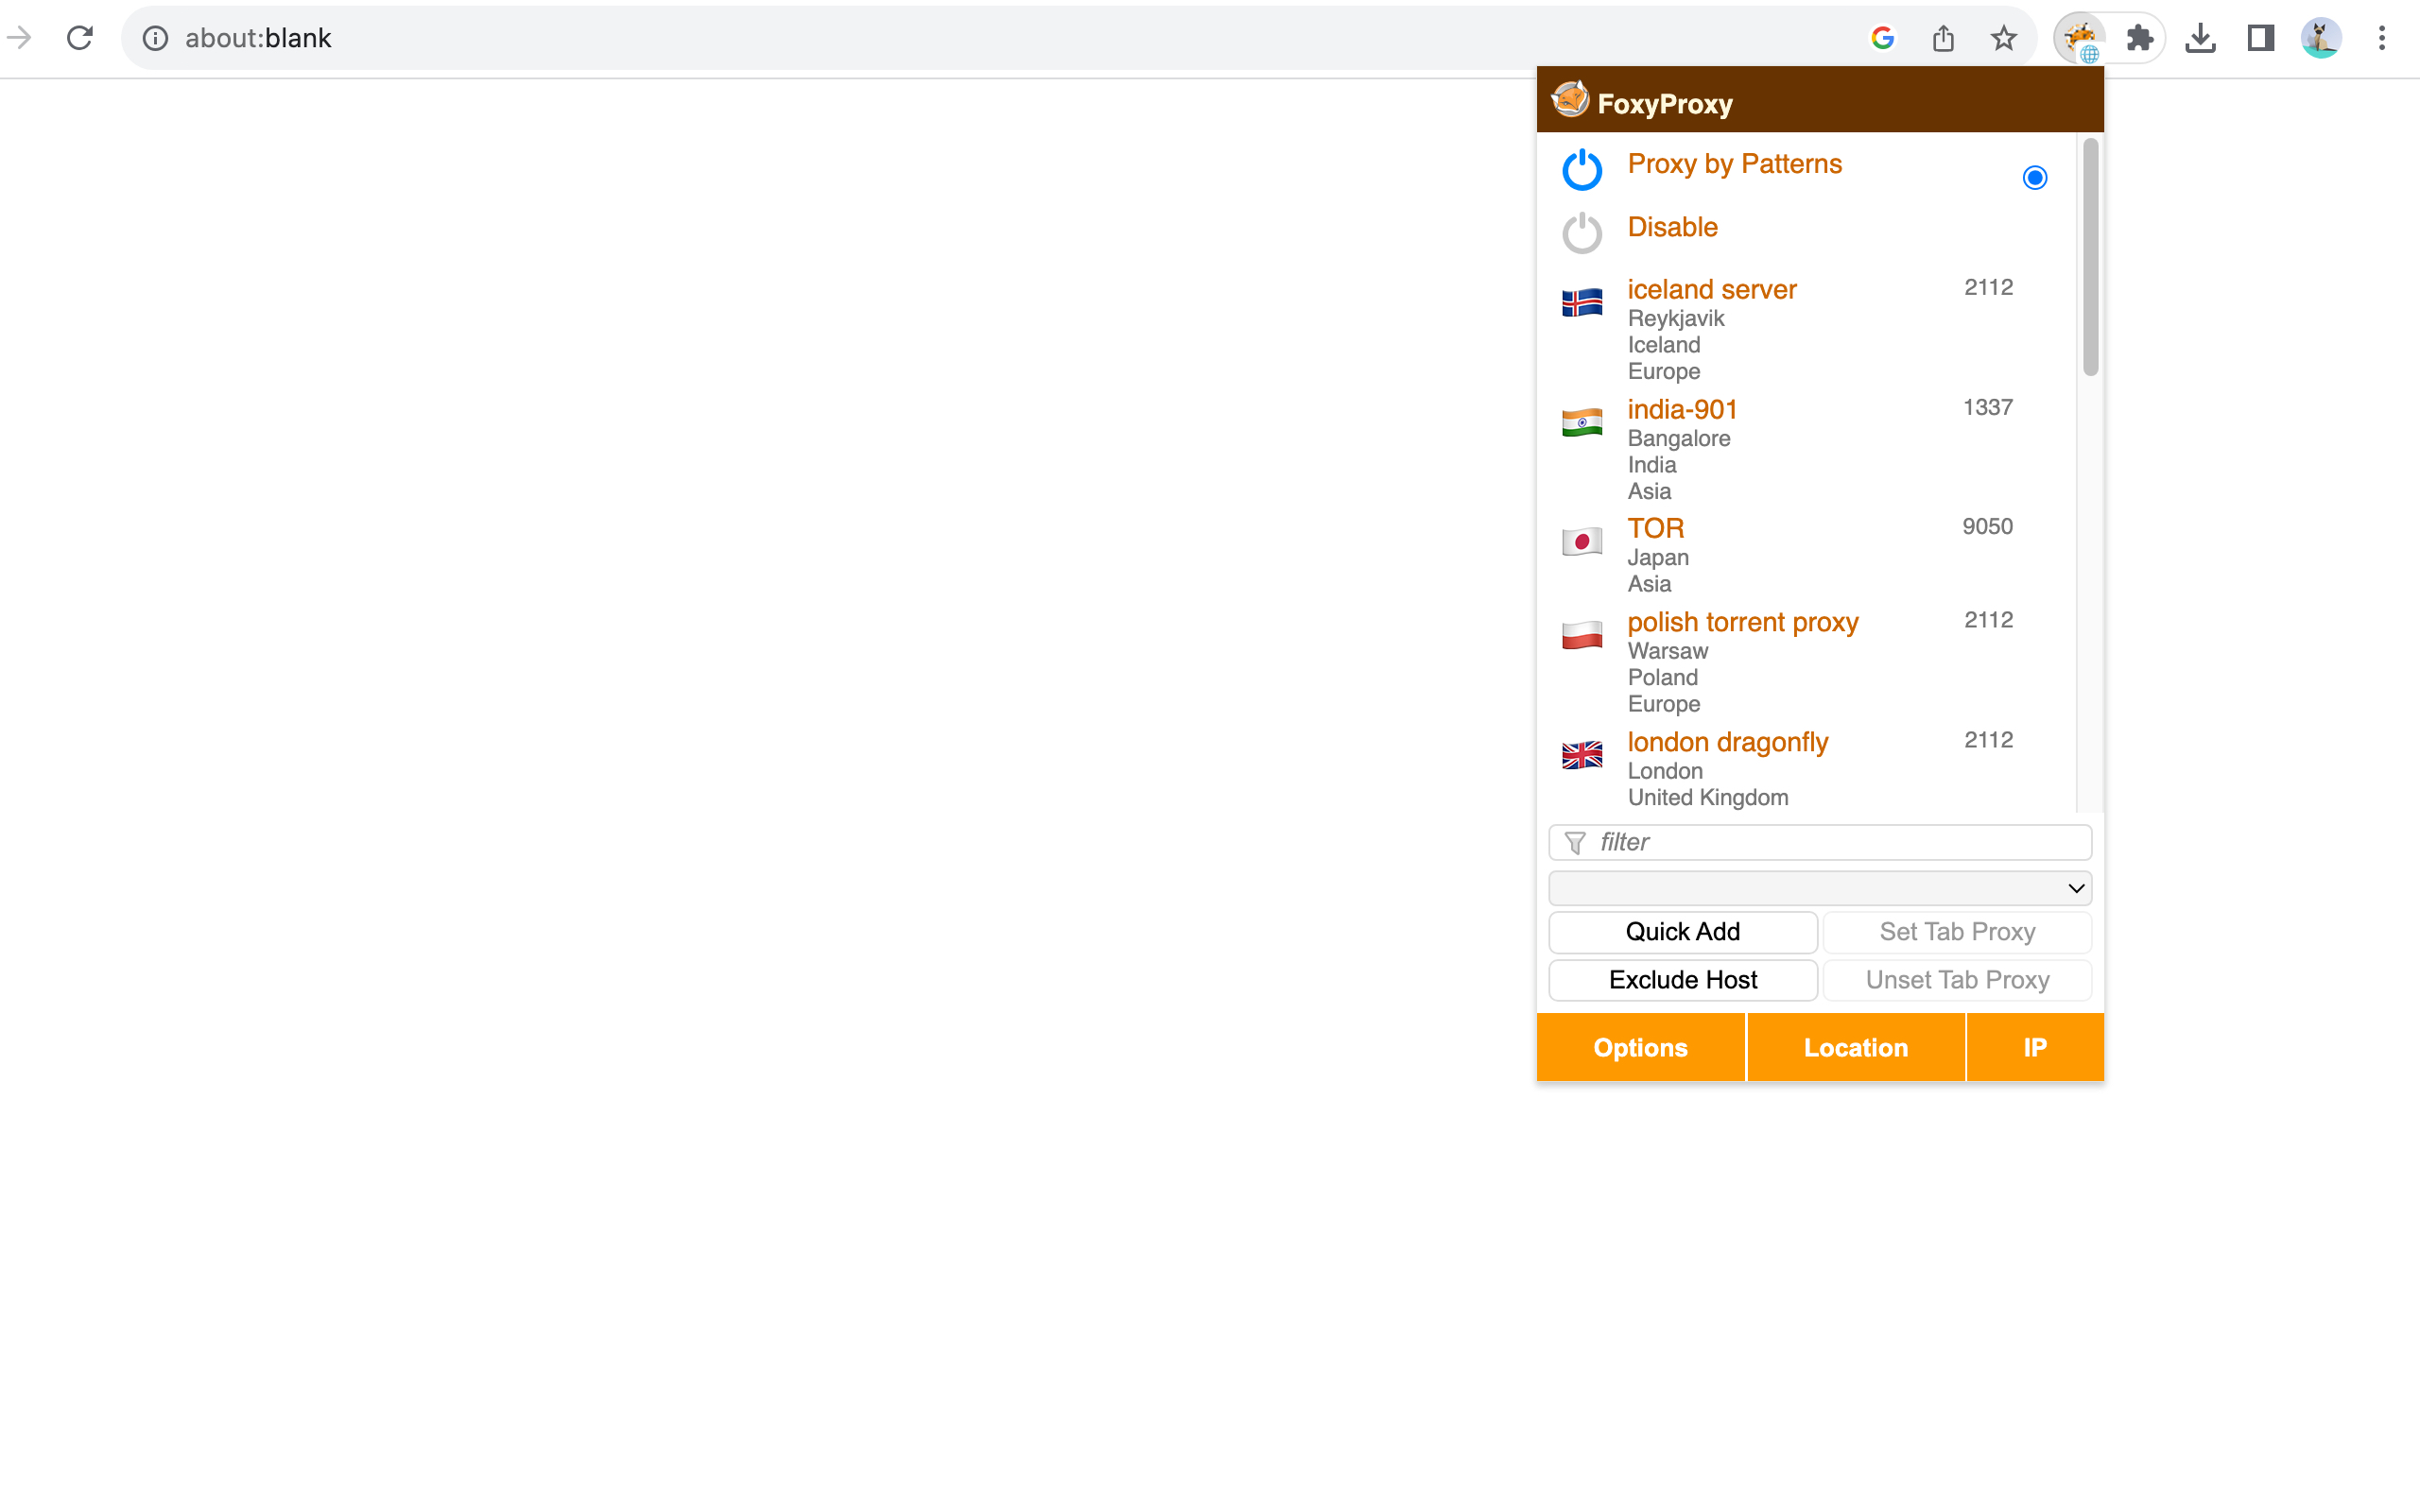Click the disable power icon
Viewport: 2420px width, 1512px height.
[x=1582, y=228]
